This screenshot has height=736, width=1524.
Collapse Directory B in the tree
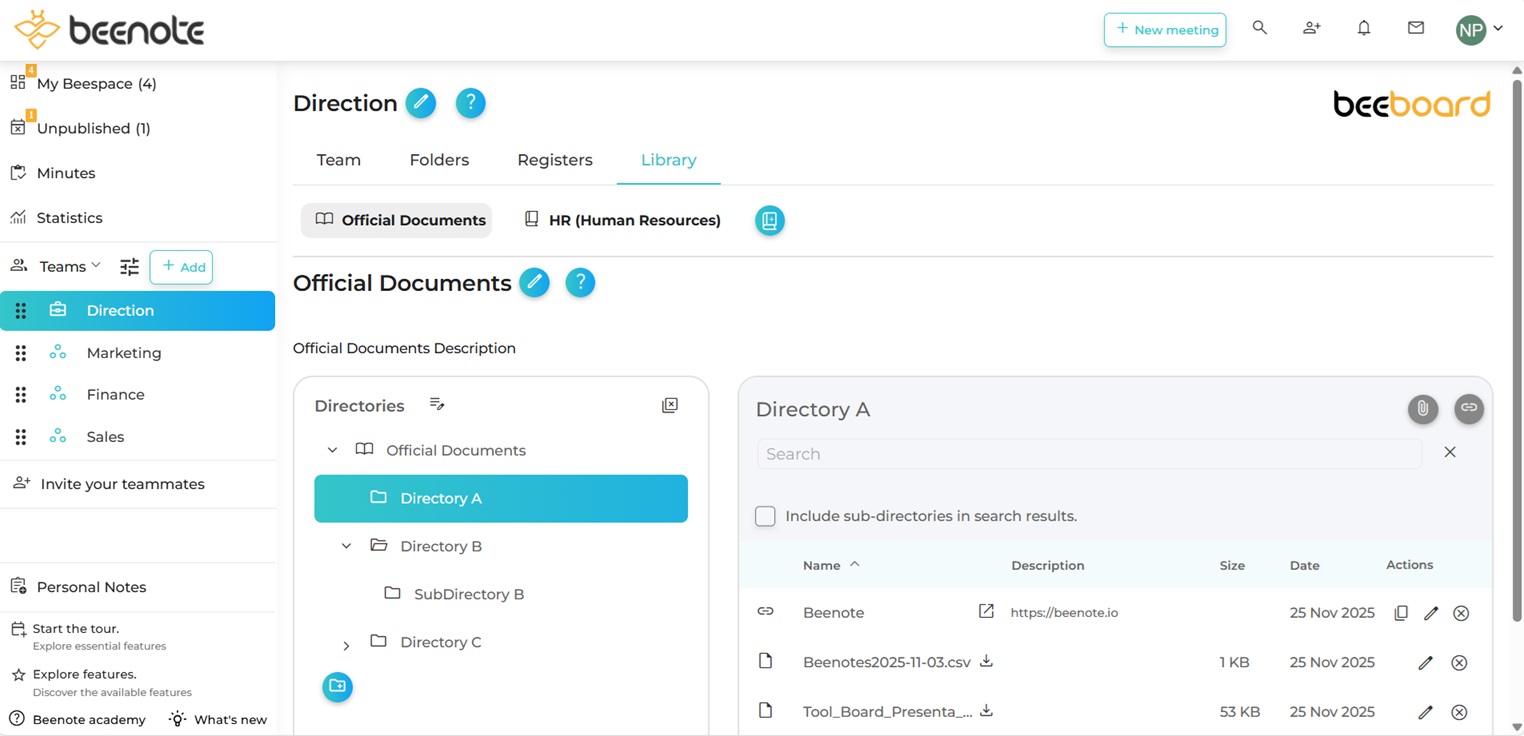[x=346, y=546]
